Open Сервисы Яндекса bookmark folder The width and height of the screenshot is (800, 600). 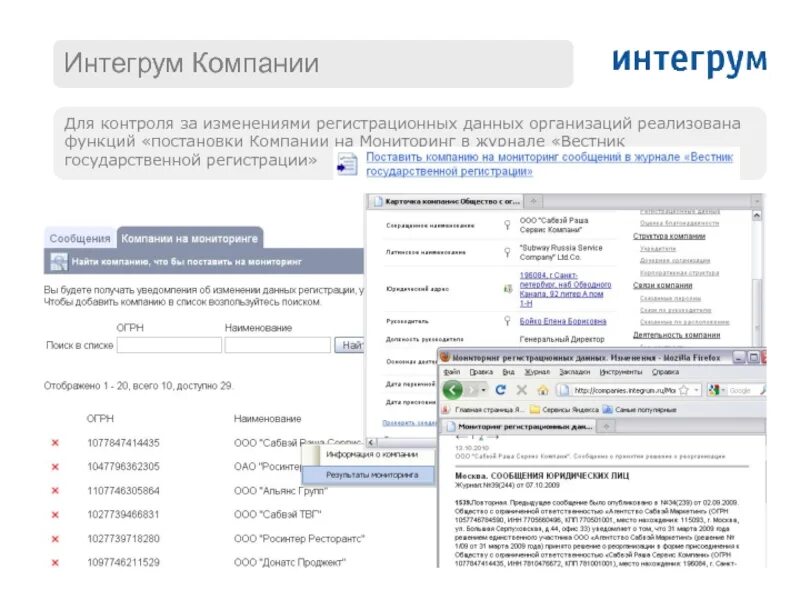coord(564,410)
